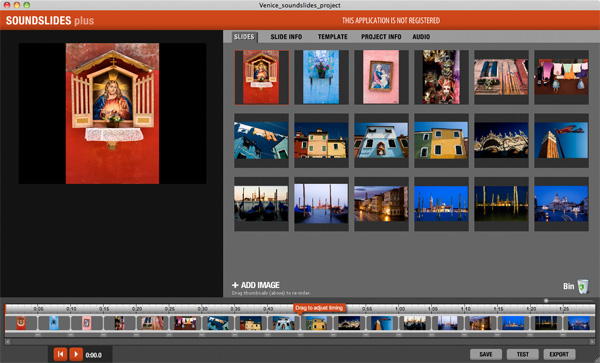Image resolution: width=600 pixels, height=363 pixels.
Task: Click the 0:00.0 playback time display
Action: (93, 355)
